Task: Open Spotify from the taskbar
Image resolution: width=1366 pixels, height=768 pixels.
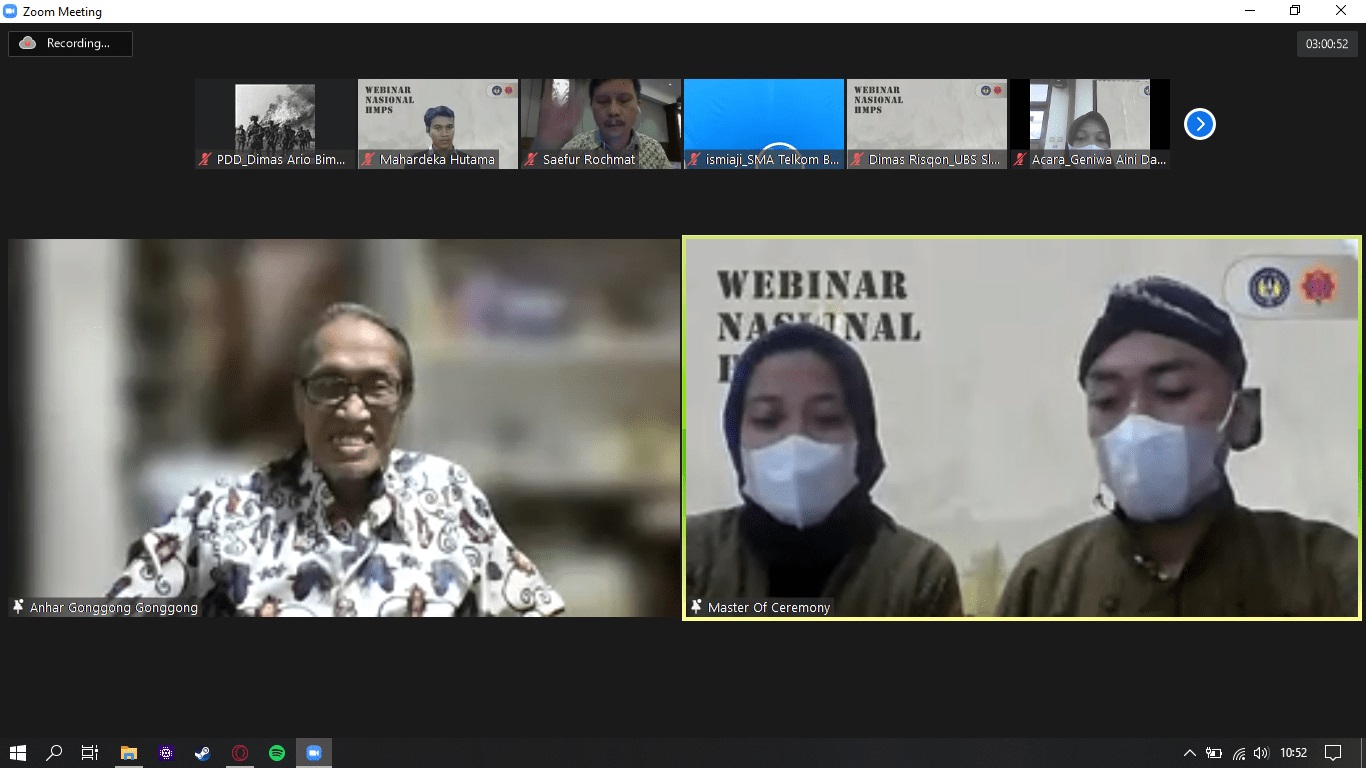Action: click(x=277, y=753)
